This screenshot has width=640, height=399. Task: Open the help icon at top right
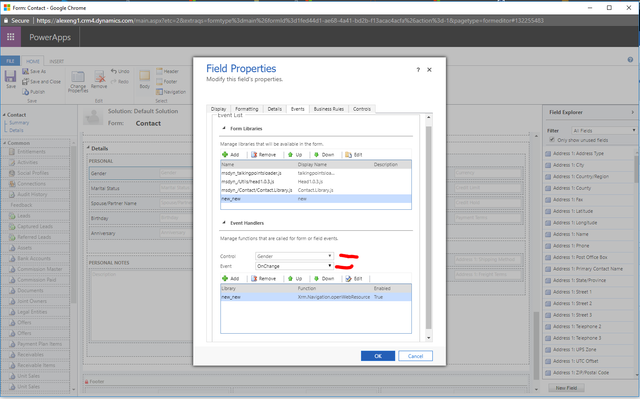630,60
